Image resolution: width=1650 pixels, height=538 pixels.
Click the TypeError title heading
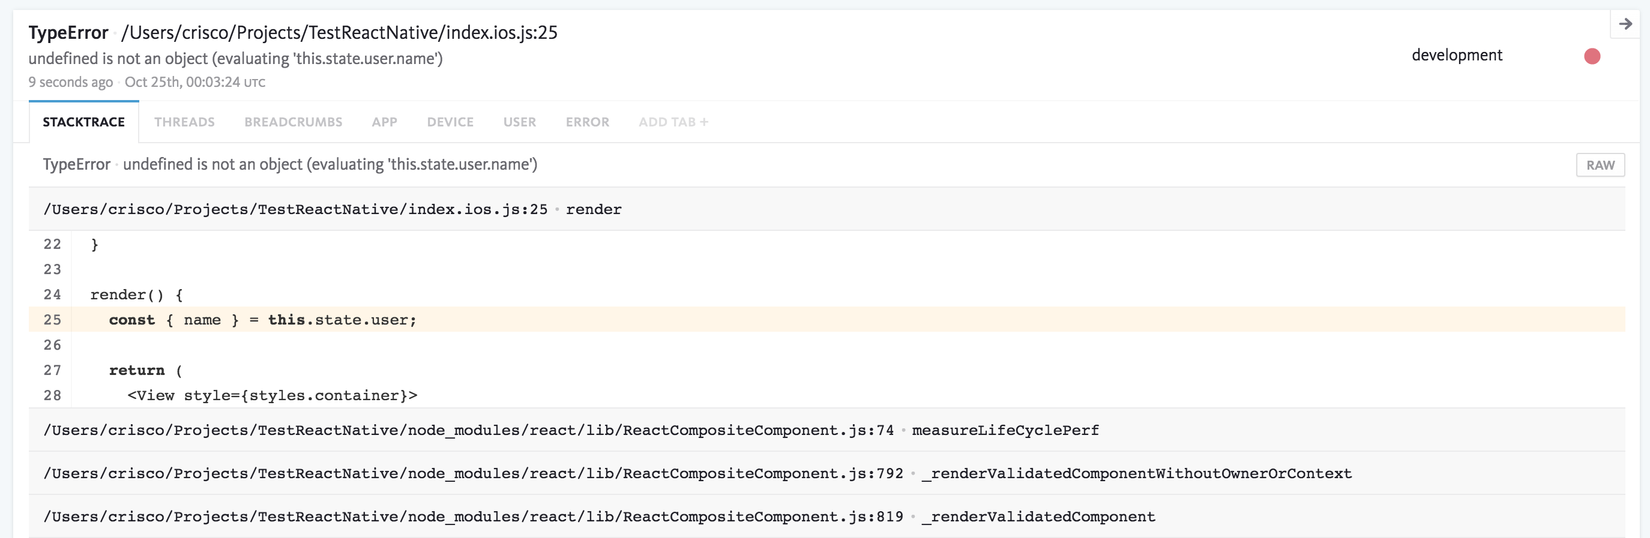point(68,33)
